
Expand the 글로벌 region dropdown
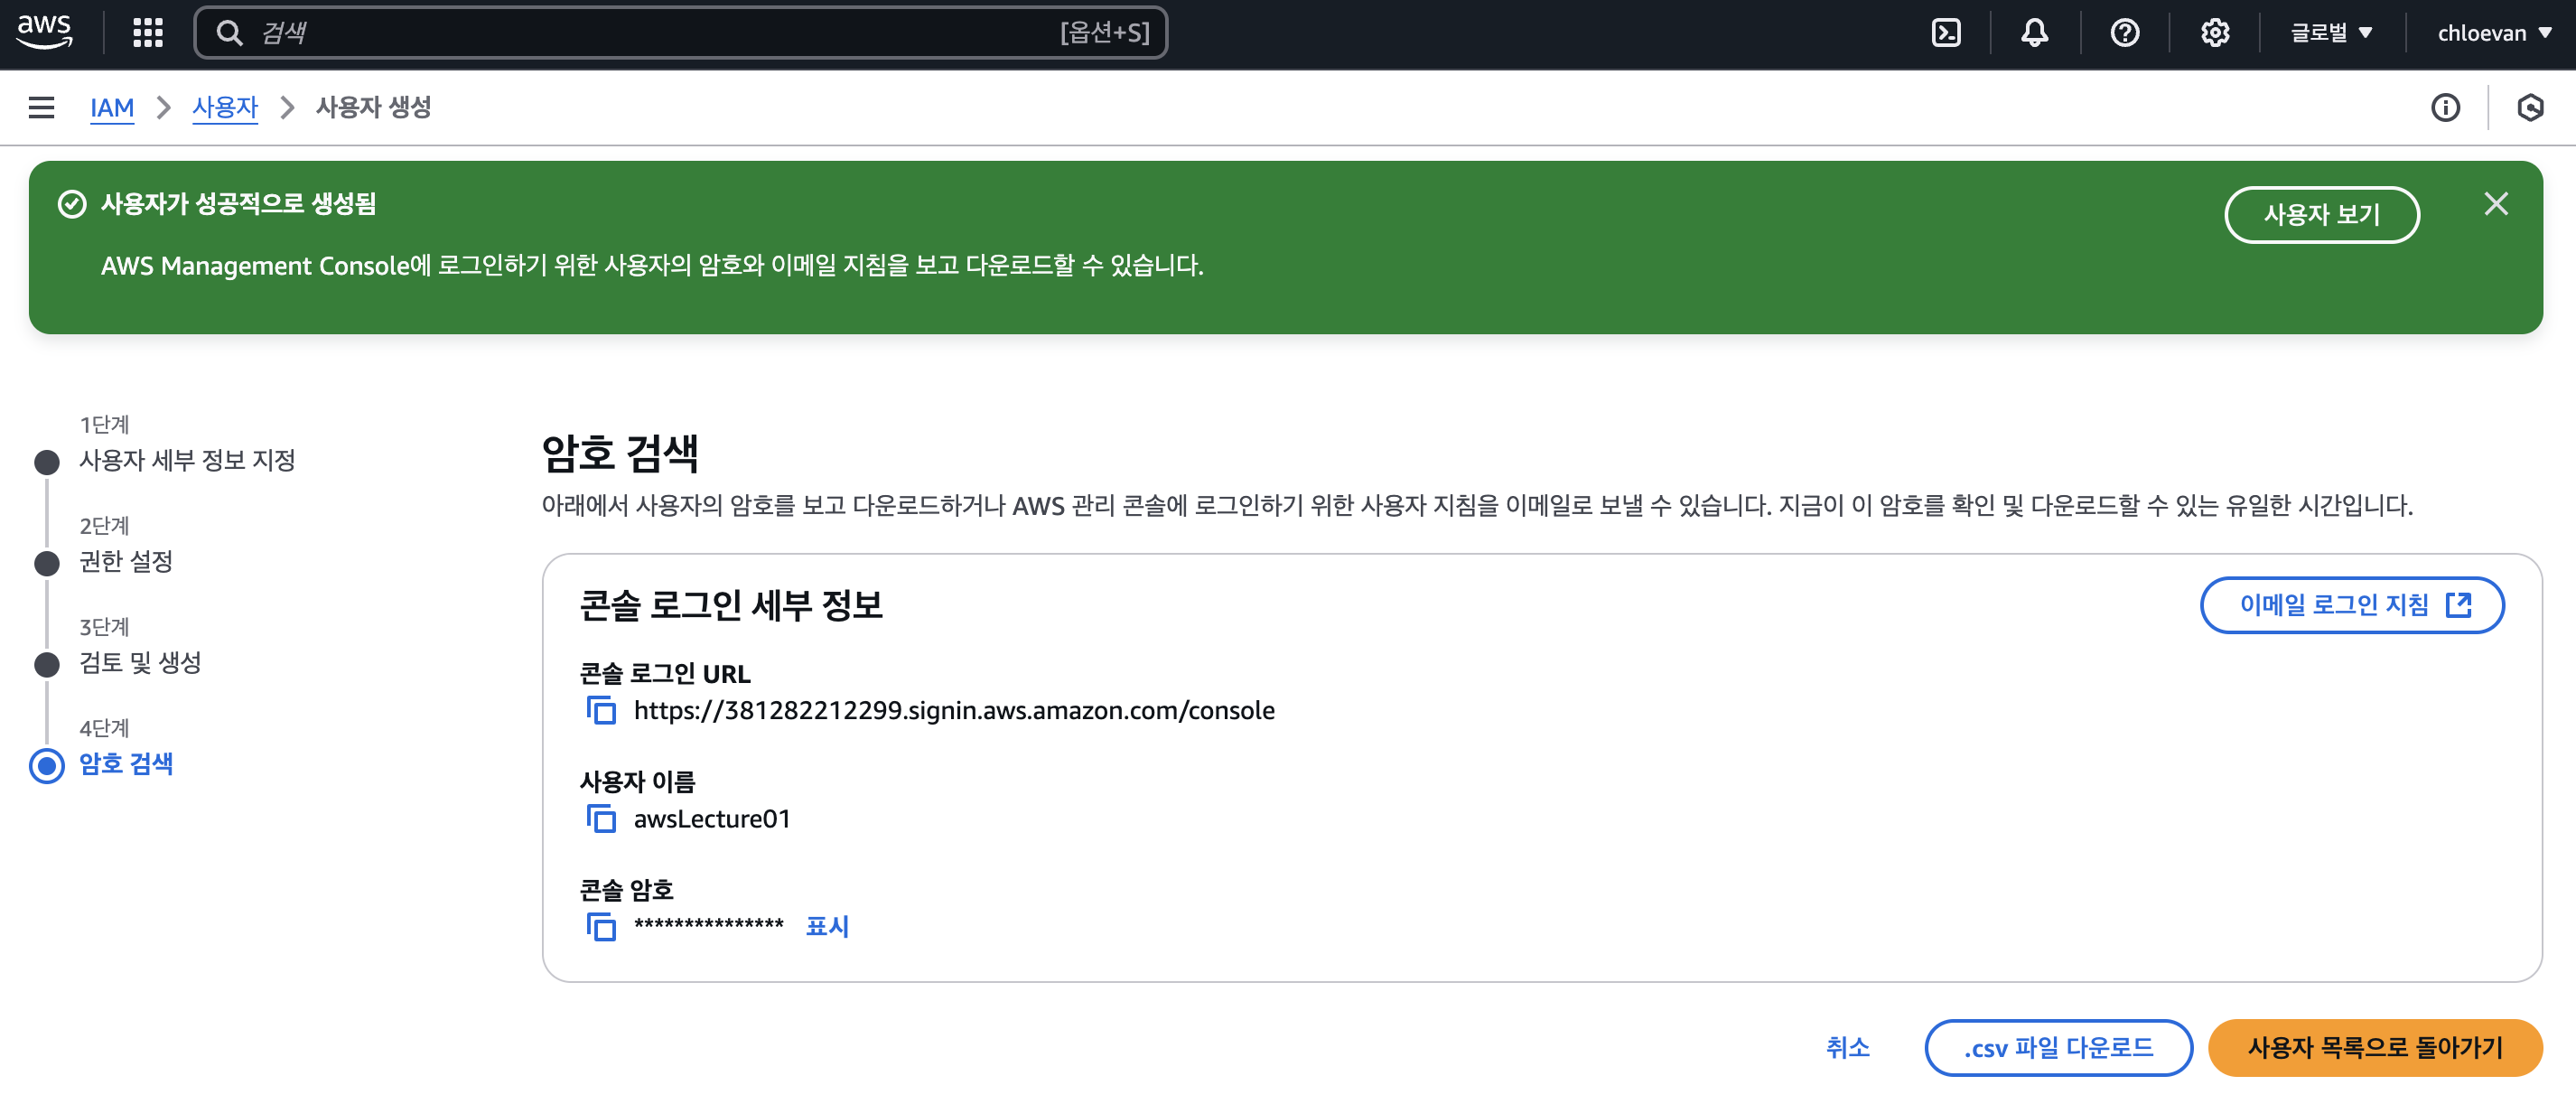[2331, 33]
